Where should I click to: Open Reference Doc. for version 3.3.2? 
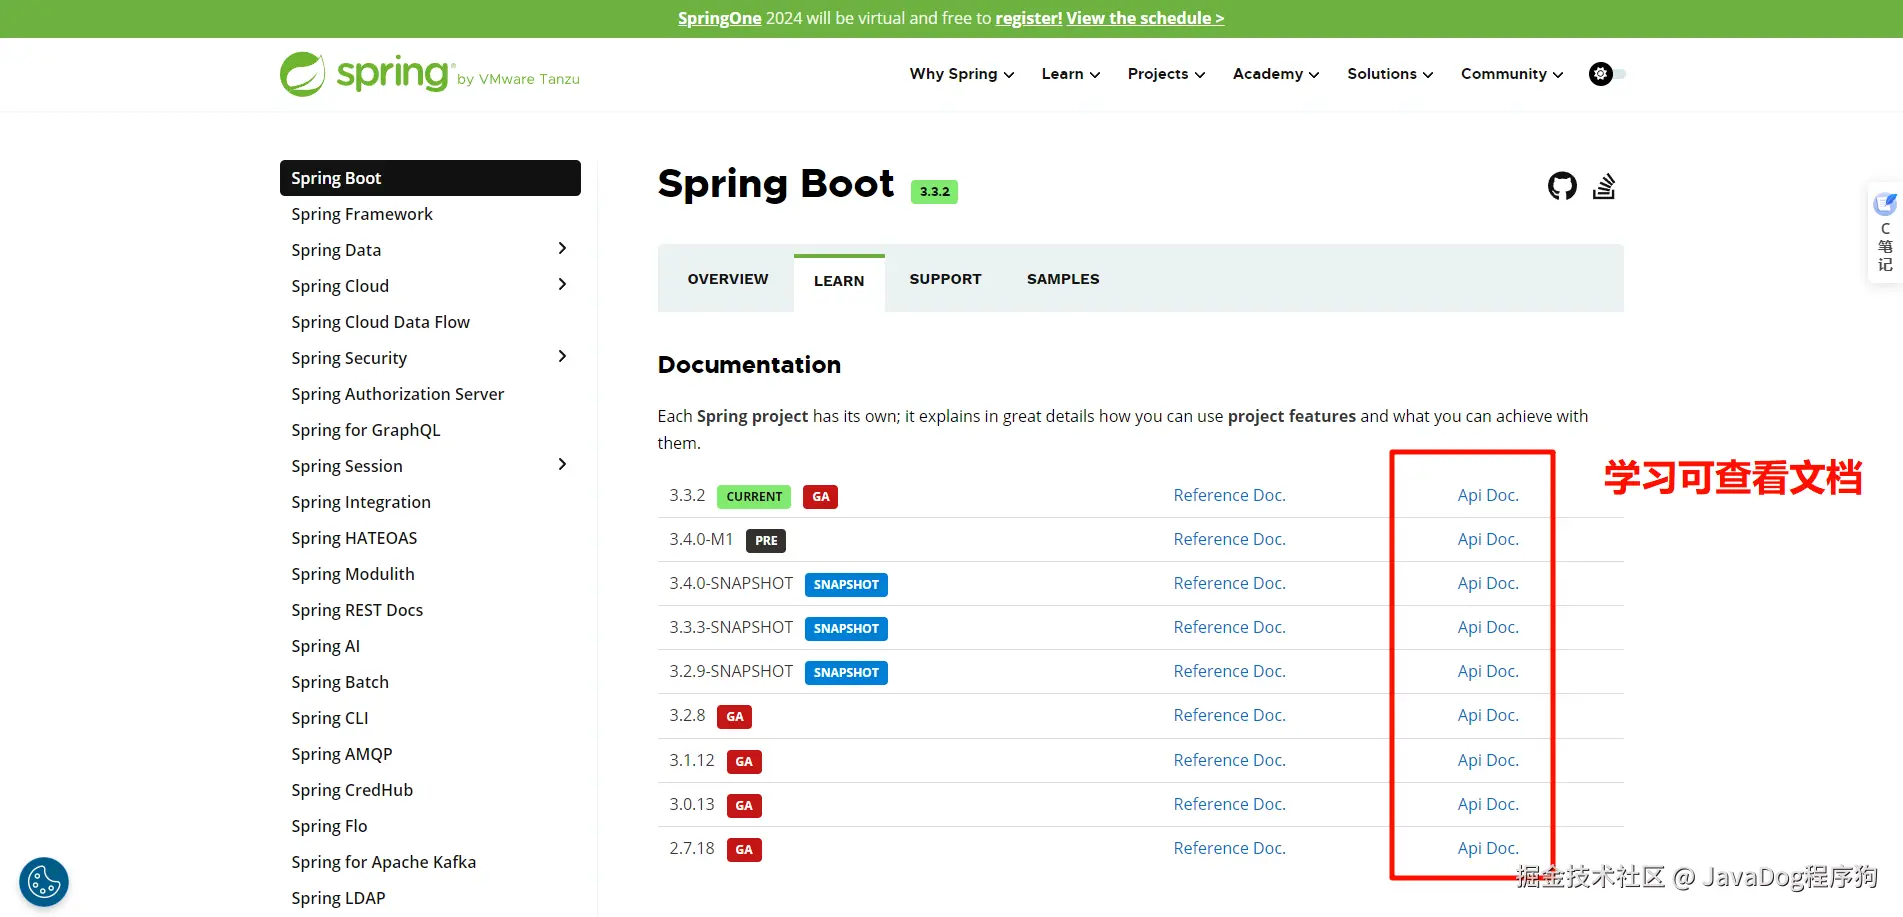tap(1229, 495)
